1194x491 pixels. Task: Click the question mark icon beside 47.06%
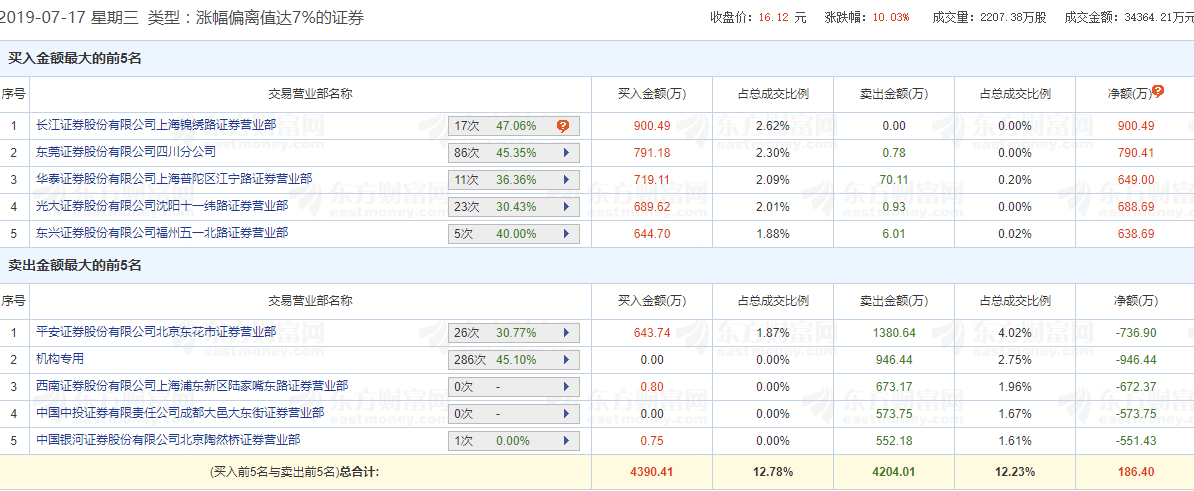pos(563,126)
